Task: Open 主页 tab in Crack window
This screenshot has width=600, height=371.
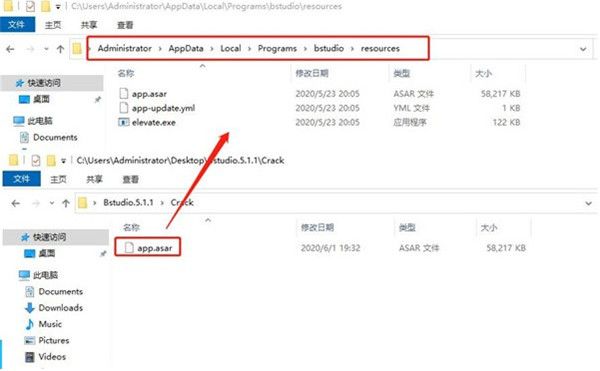Action: (58, 179)
